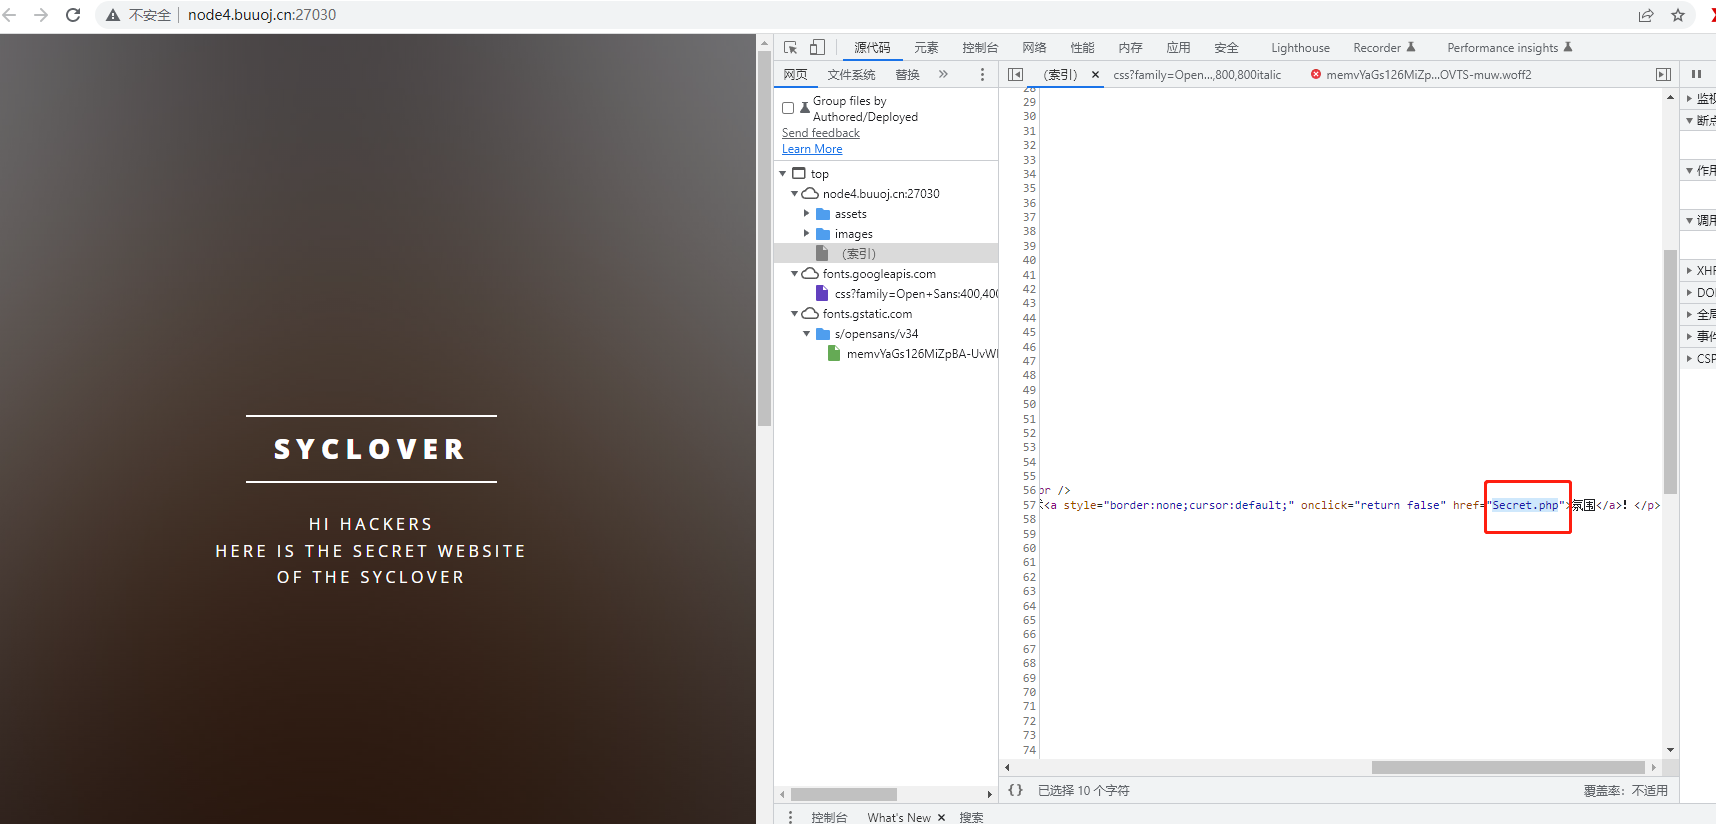This screenshot has height=824, width=1716.
Task: Click the code editor vertical scrollbar thumb
Action: tap(1670, 372)
